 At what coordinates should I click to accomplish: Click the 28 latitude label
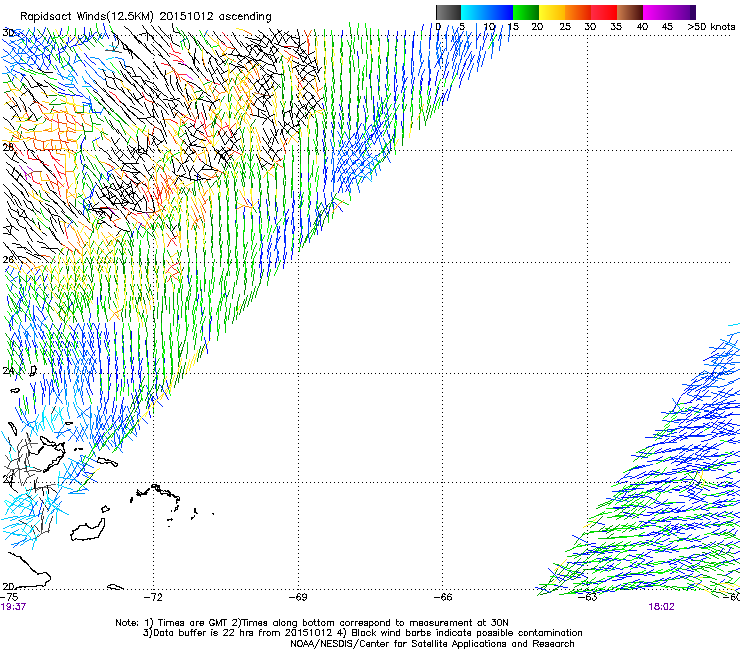[8, 147]
